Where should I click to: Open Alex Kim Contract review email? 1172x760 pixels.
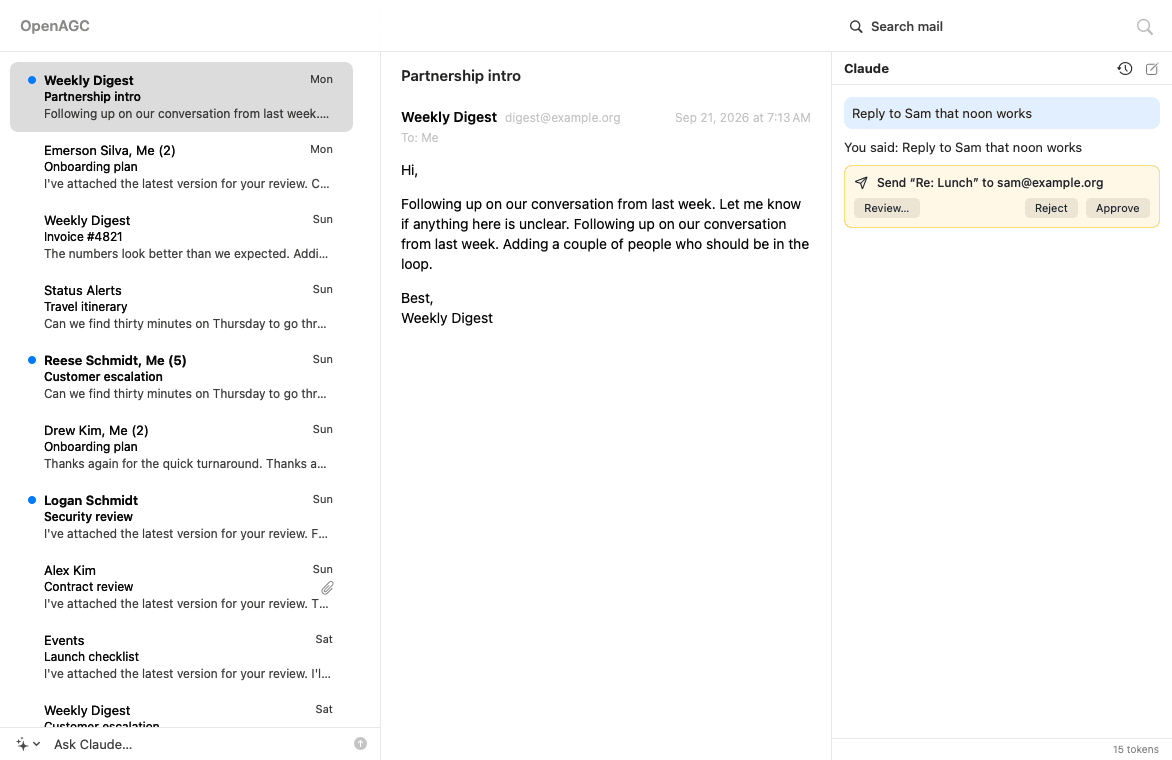click(182, 587)
